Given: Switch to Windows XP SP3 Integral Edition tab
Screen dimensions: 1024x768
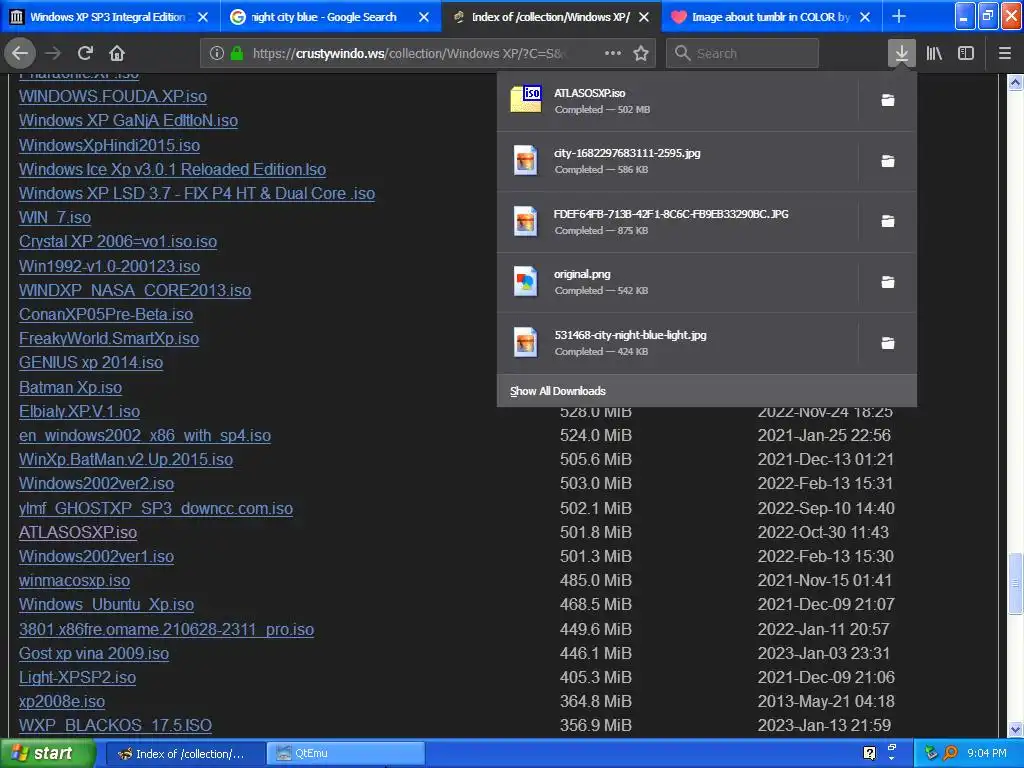Looking at the screenshot, I should 108,17.
